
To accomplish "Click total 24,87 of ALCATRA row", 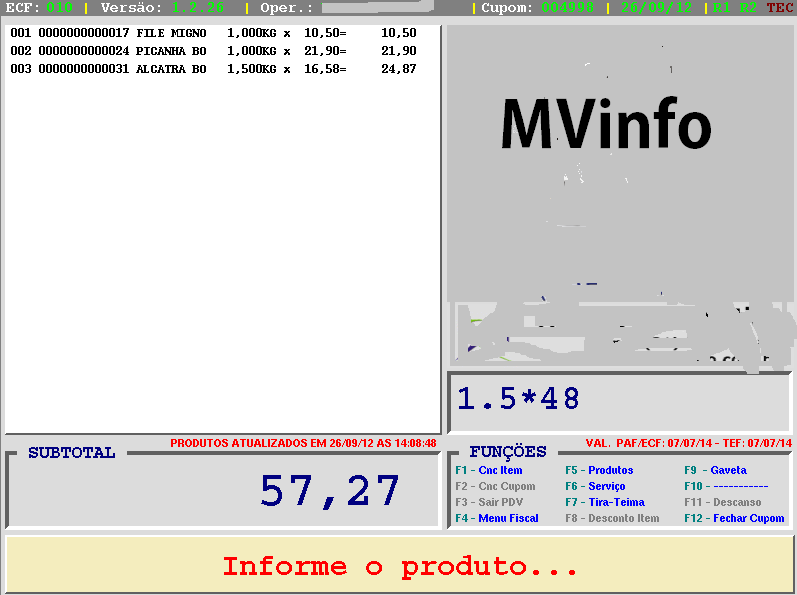I will 399,69.
